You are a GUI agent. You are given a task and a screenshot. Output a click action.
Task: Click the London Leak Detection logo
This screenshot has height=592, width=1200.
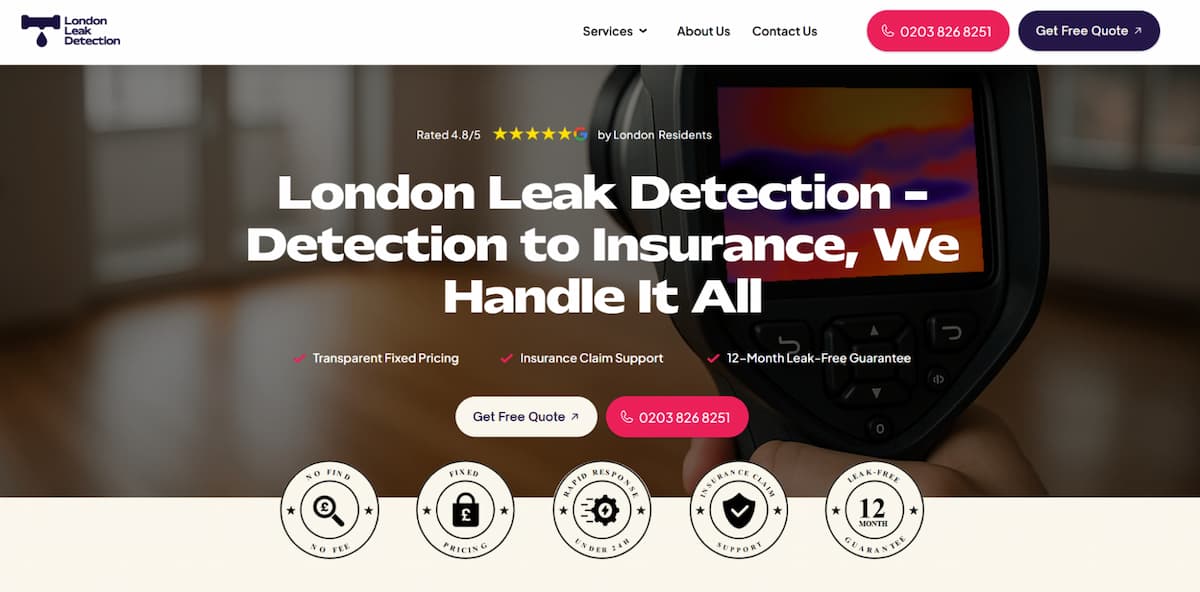(x=71, y=31)
